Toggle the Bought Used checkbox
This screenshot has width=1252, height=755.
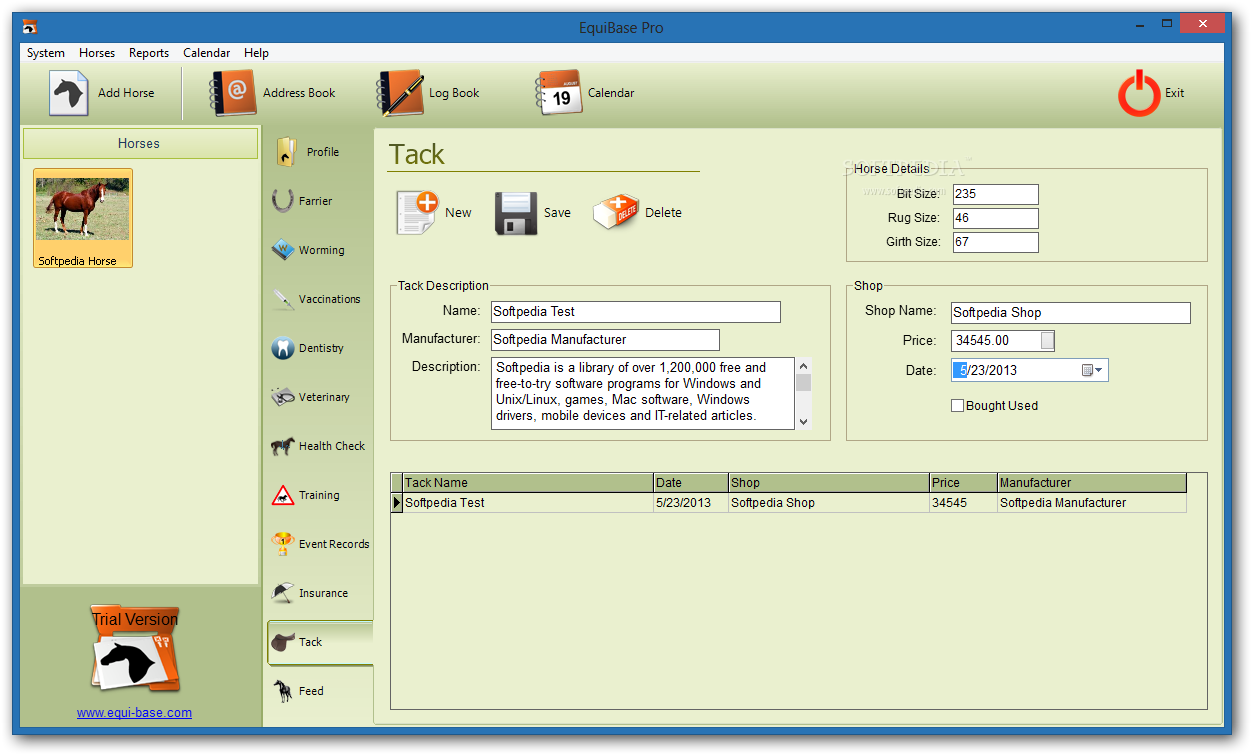pyautogui.click(x=957, y=406)
